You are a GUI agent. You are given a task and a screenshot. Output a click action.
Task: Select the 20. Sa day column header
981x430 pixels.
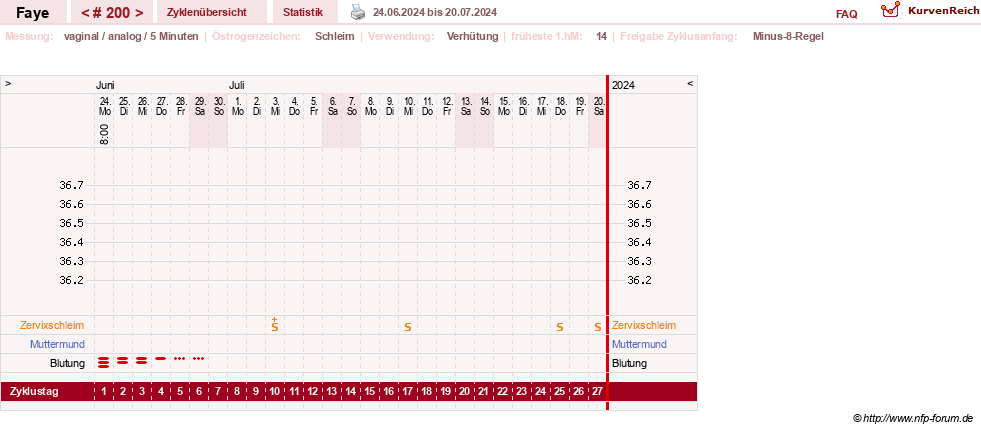(598, 106)
